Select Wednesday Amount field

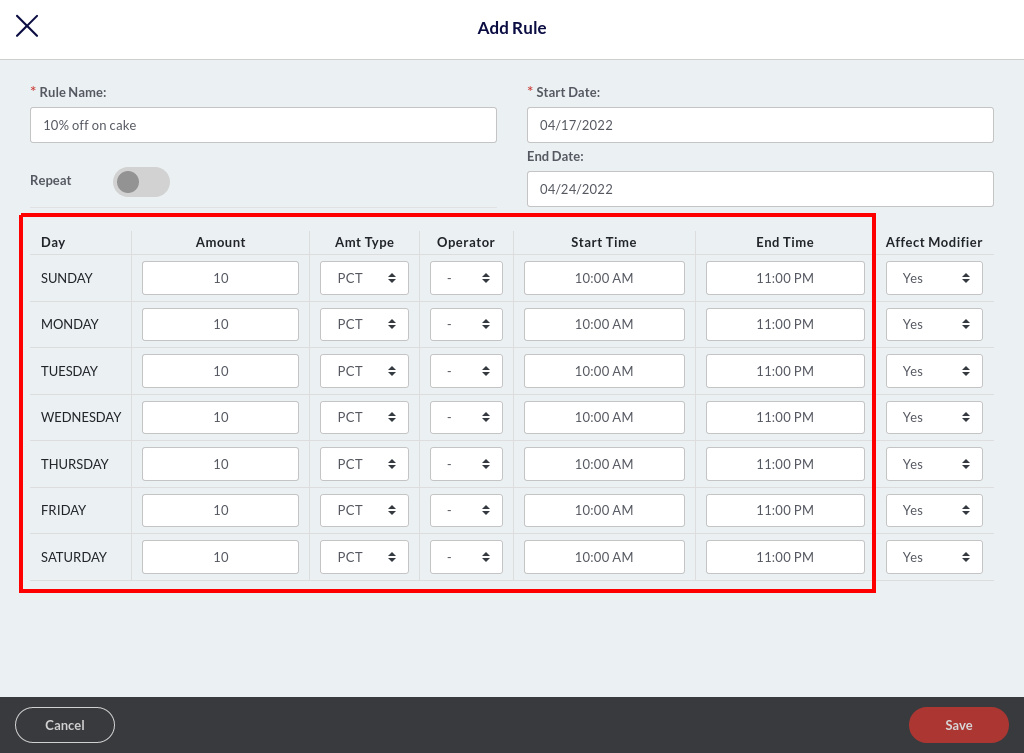[220, 417]
